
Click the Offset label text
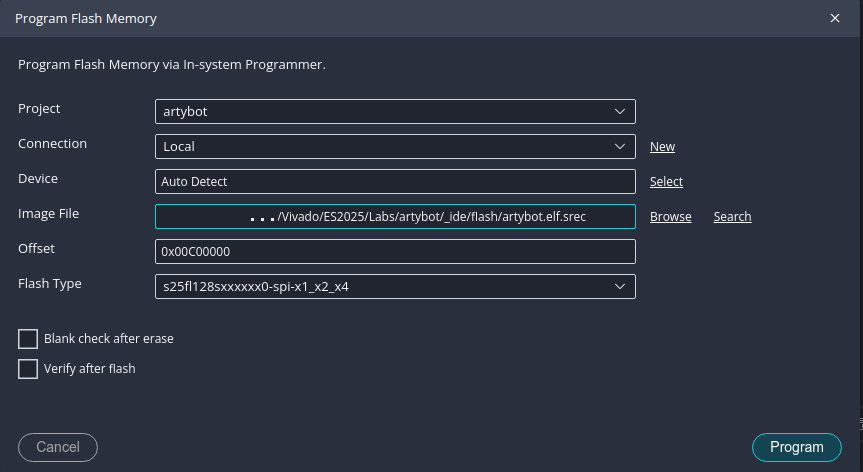[x=36, y=248]
